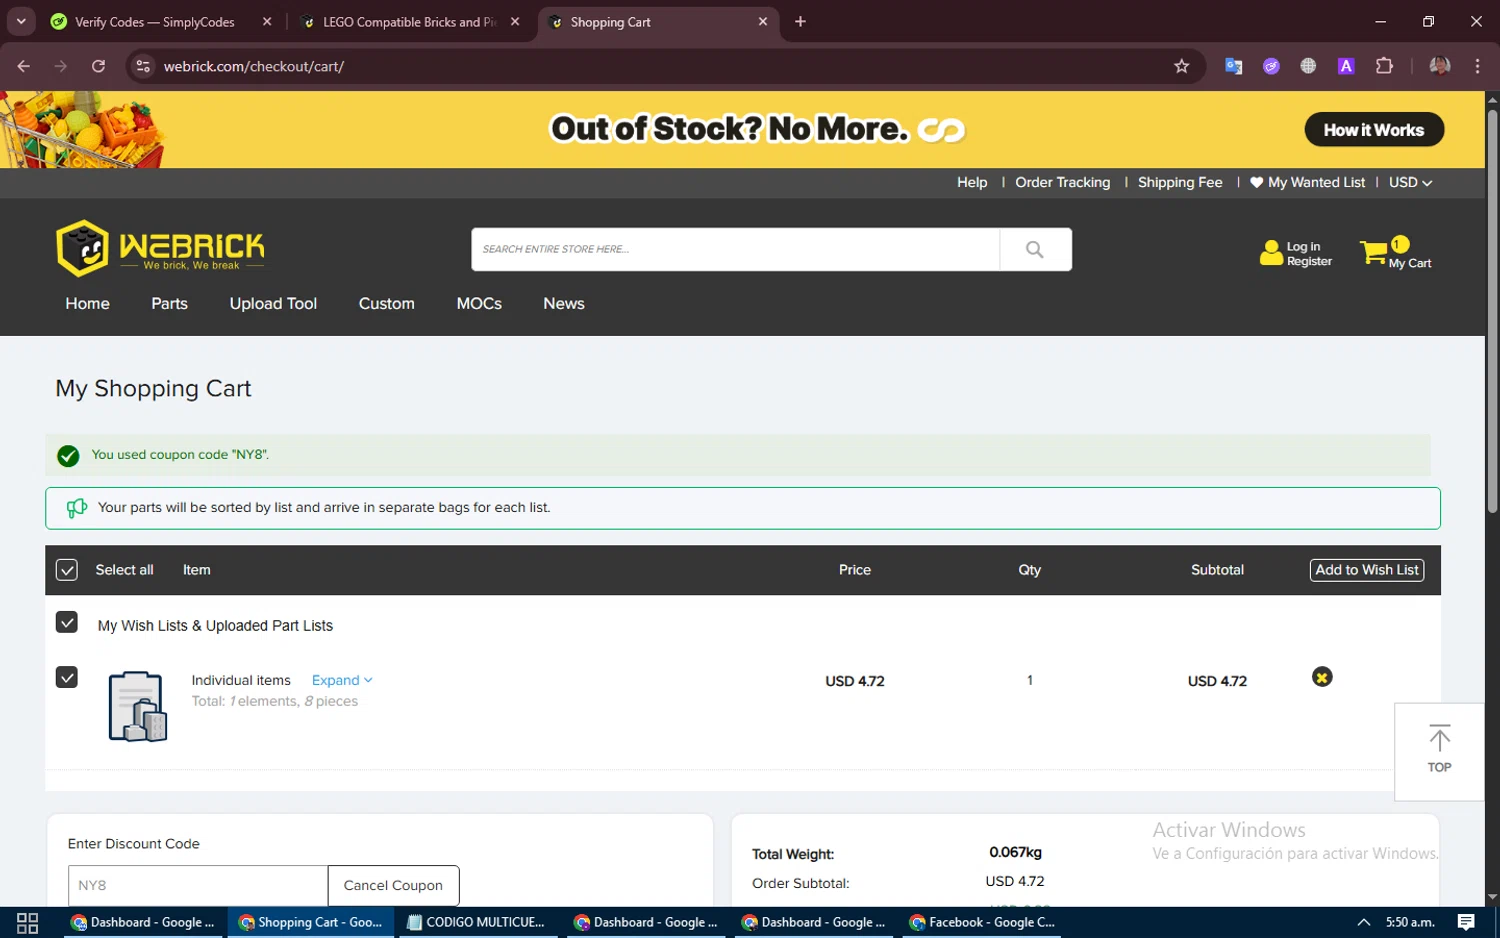Open the Chrome profile avatar

point(1439,66)
